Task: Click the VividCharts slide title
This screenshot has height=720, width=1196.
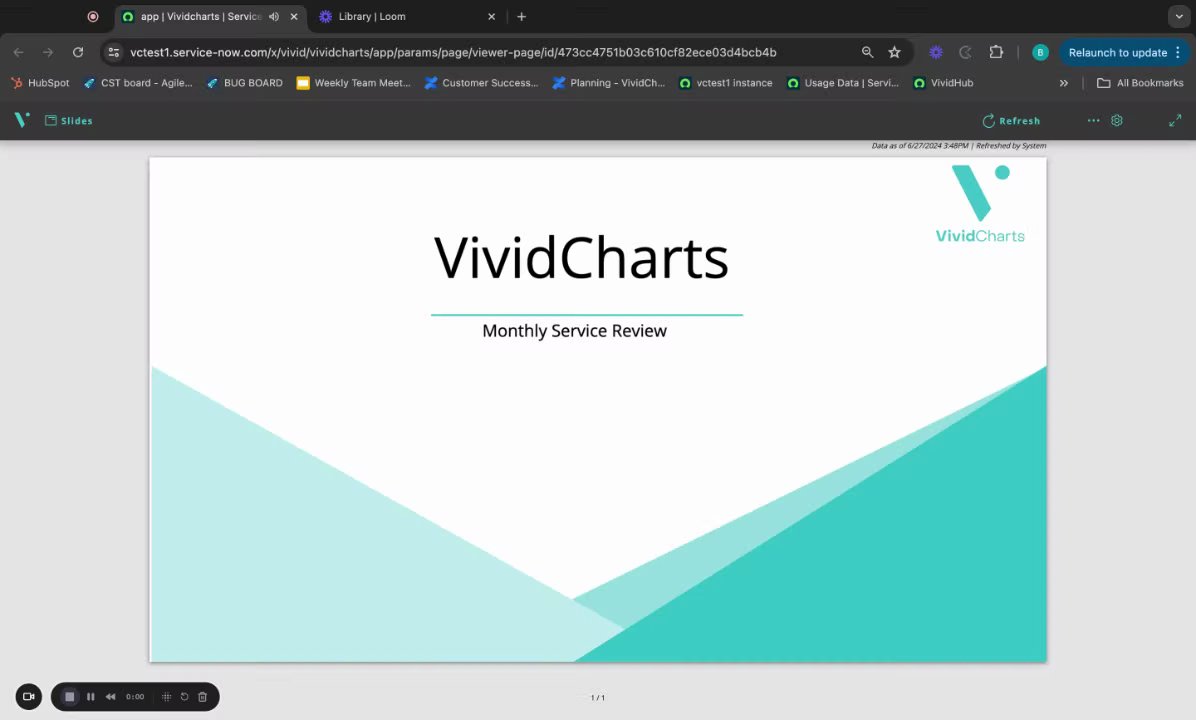Action: pos(581,258)
